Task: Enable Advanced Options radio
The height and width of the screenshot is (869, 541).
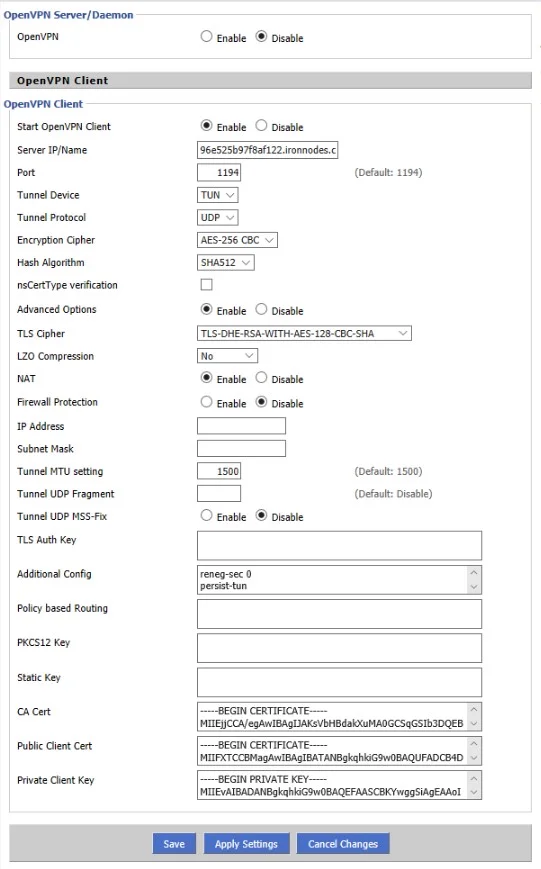Action: pyautogui.click(x=206, y=309)
